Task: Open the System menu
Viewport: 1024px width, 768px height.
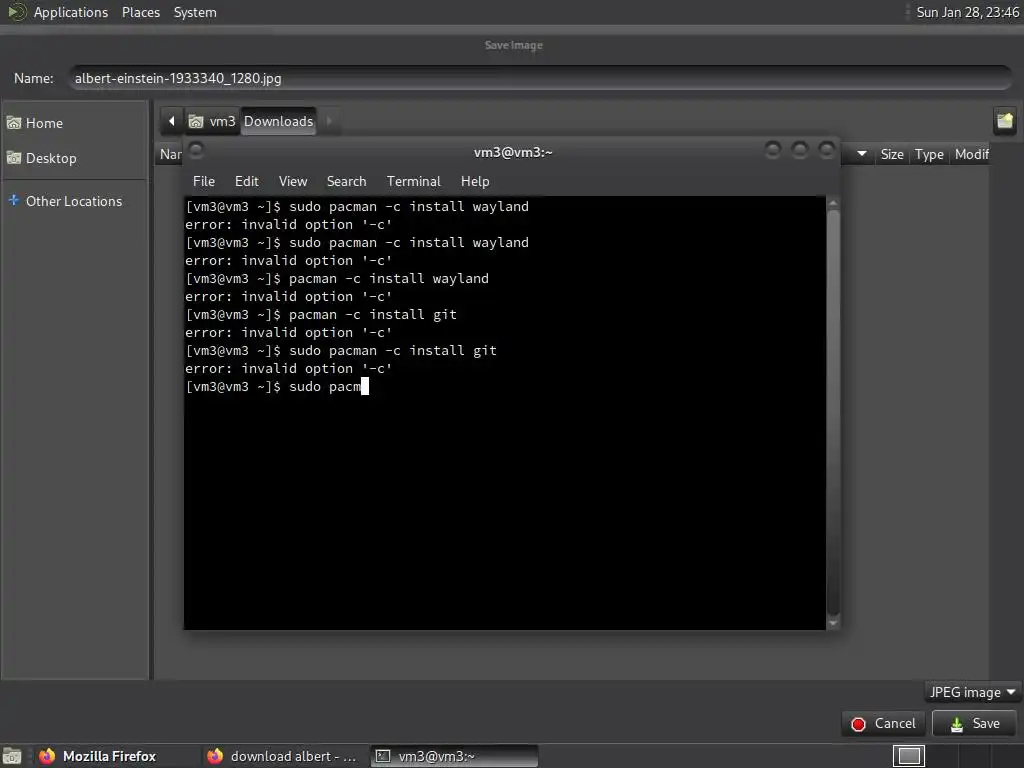Action: coord(195,12)
